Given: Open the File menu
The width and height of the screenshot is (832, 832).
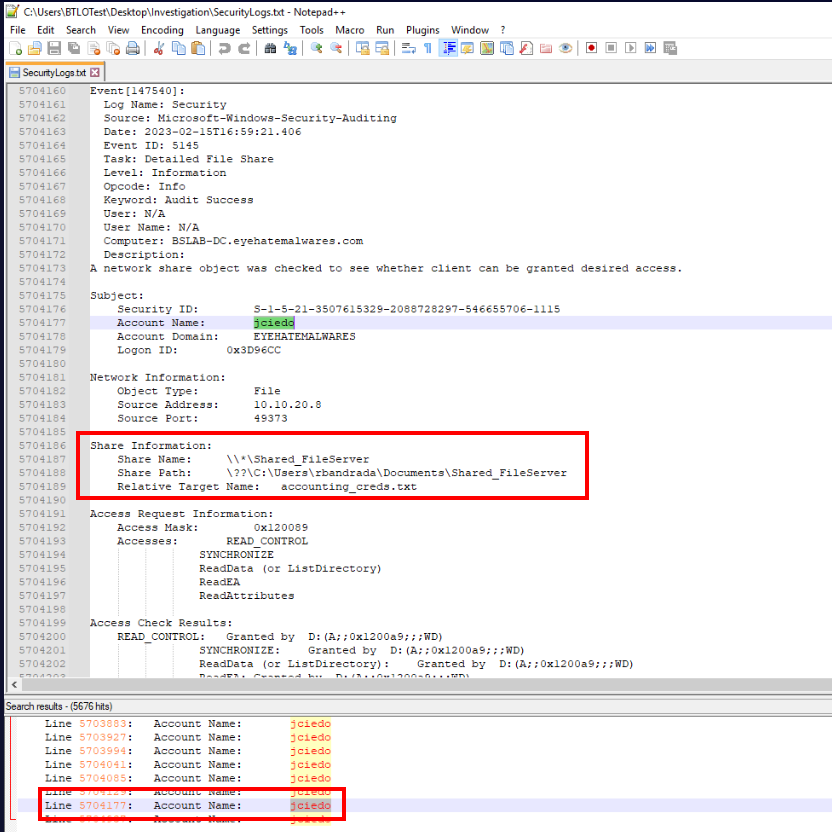Looking at the screenshot, I should [18, 30].
